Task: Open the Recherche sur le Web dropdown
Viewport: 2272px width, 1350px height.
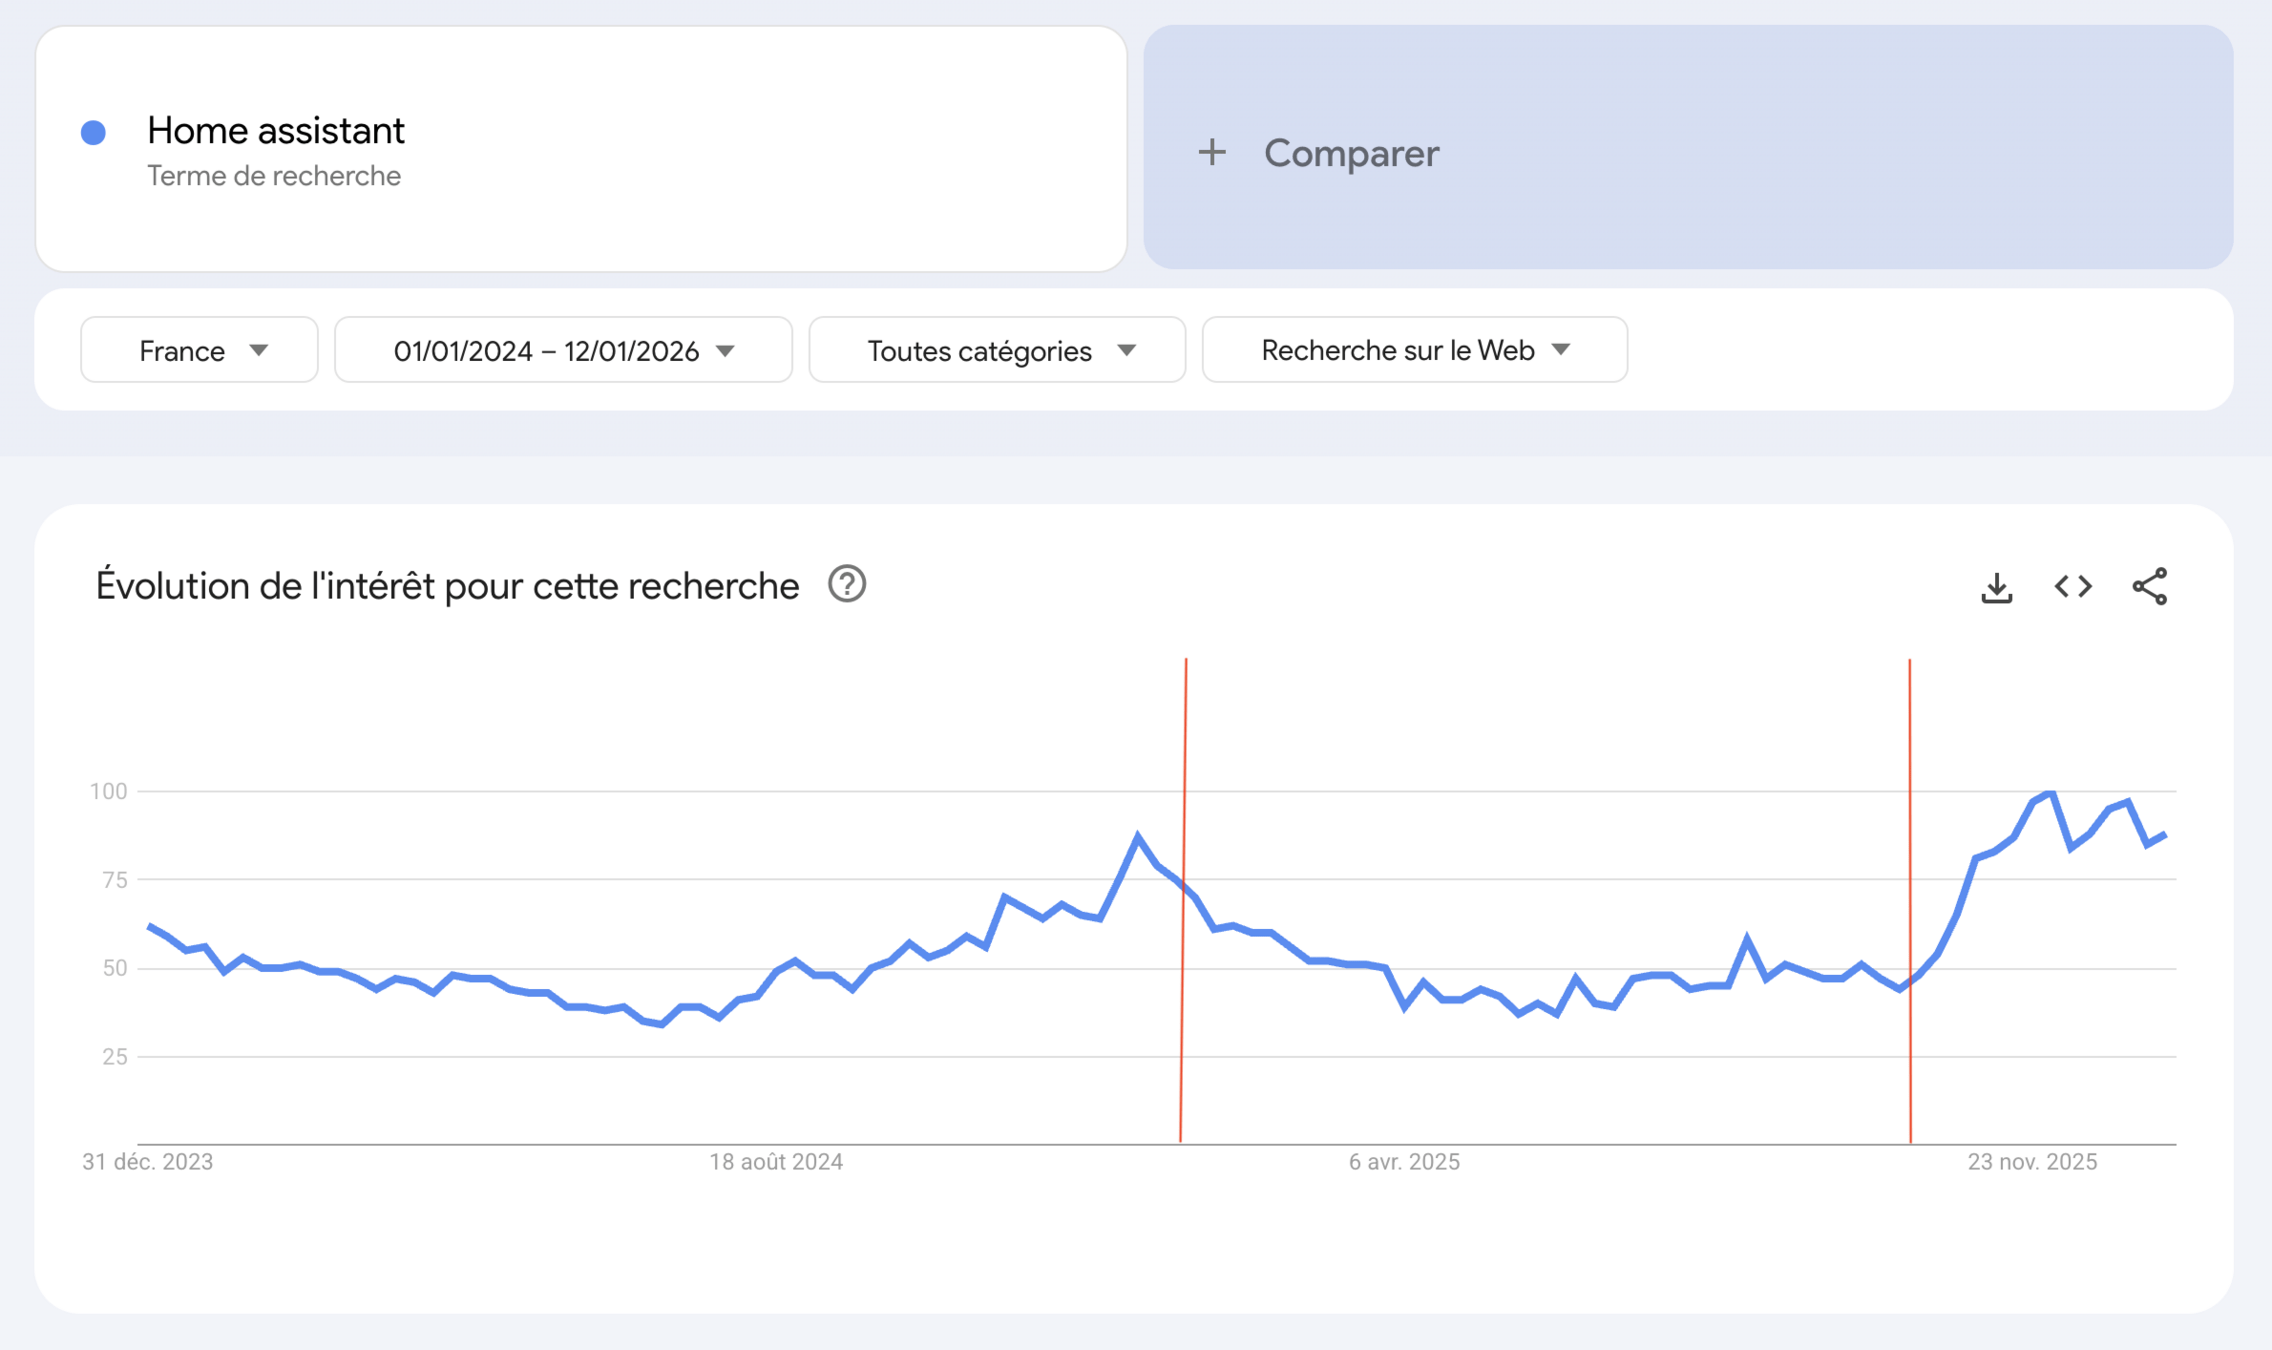Action: click(x=1414, y=350)
